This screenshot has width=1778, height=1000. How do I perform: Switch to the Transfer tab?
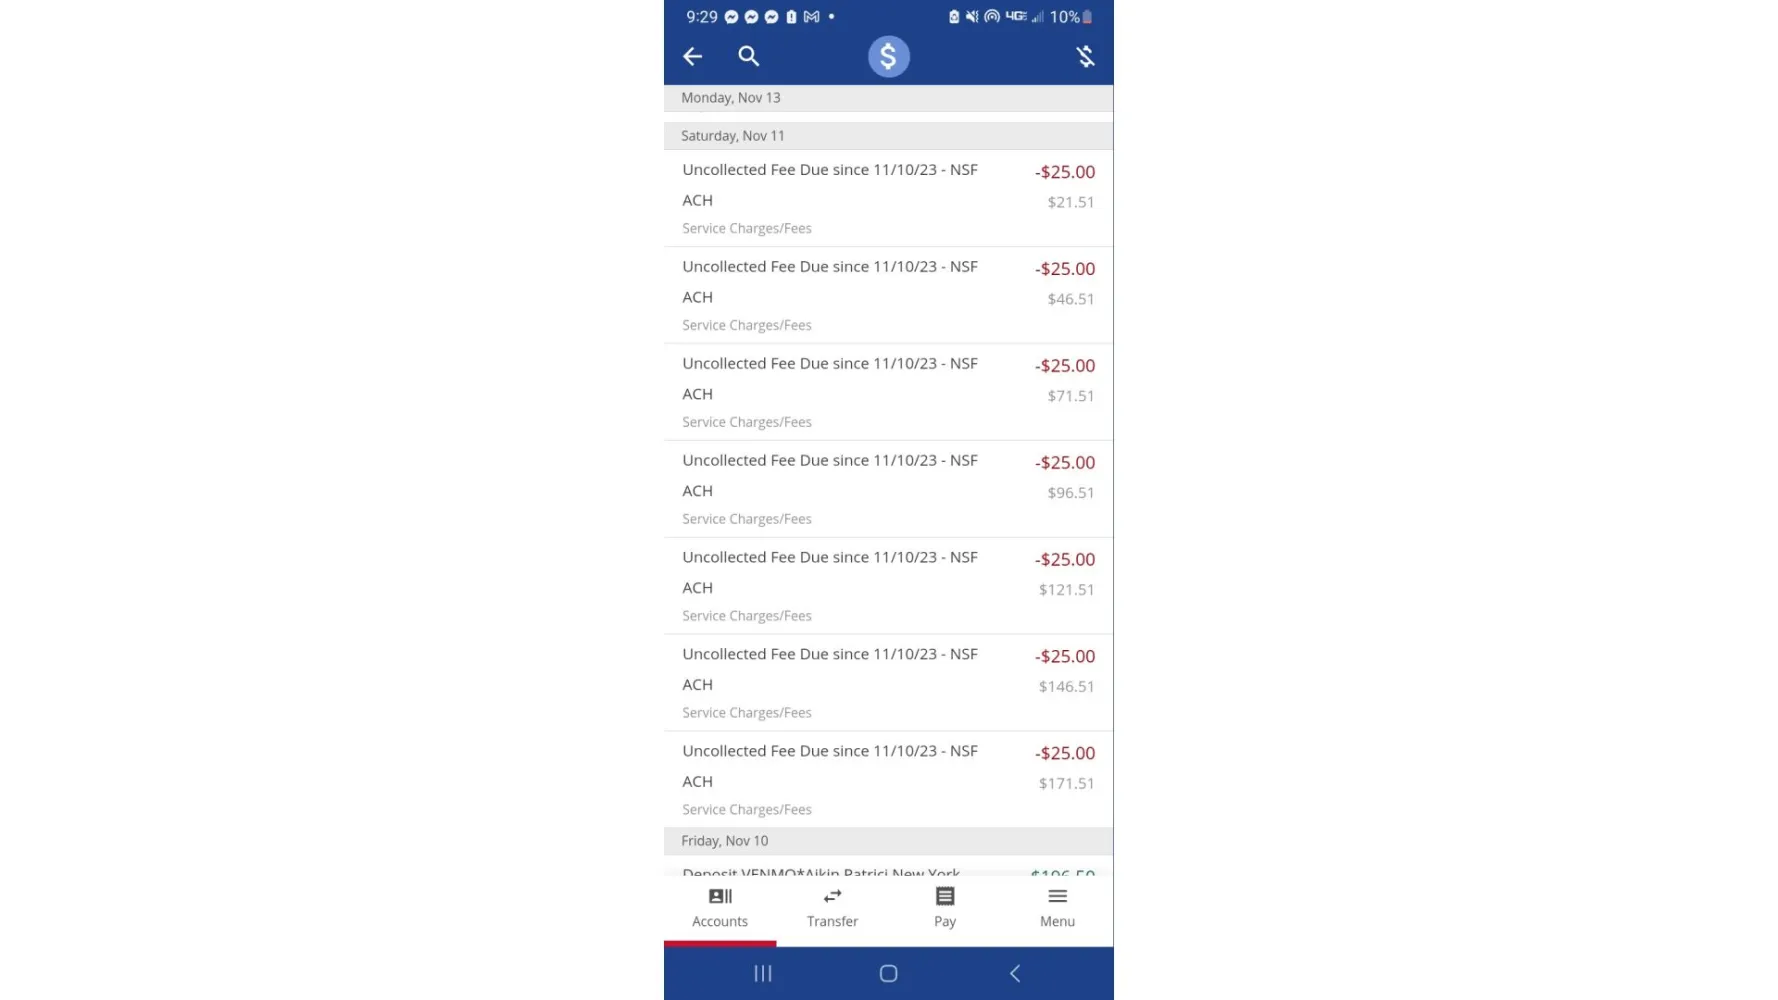click(832, 907)
